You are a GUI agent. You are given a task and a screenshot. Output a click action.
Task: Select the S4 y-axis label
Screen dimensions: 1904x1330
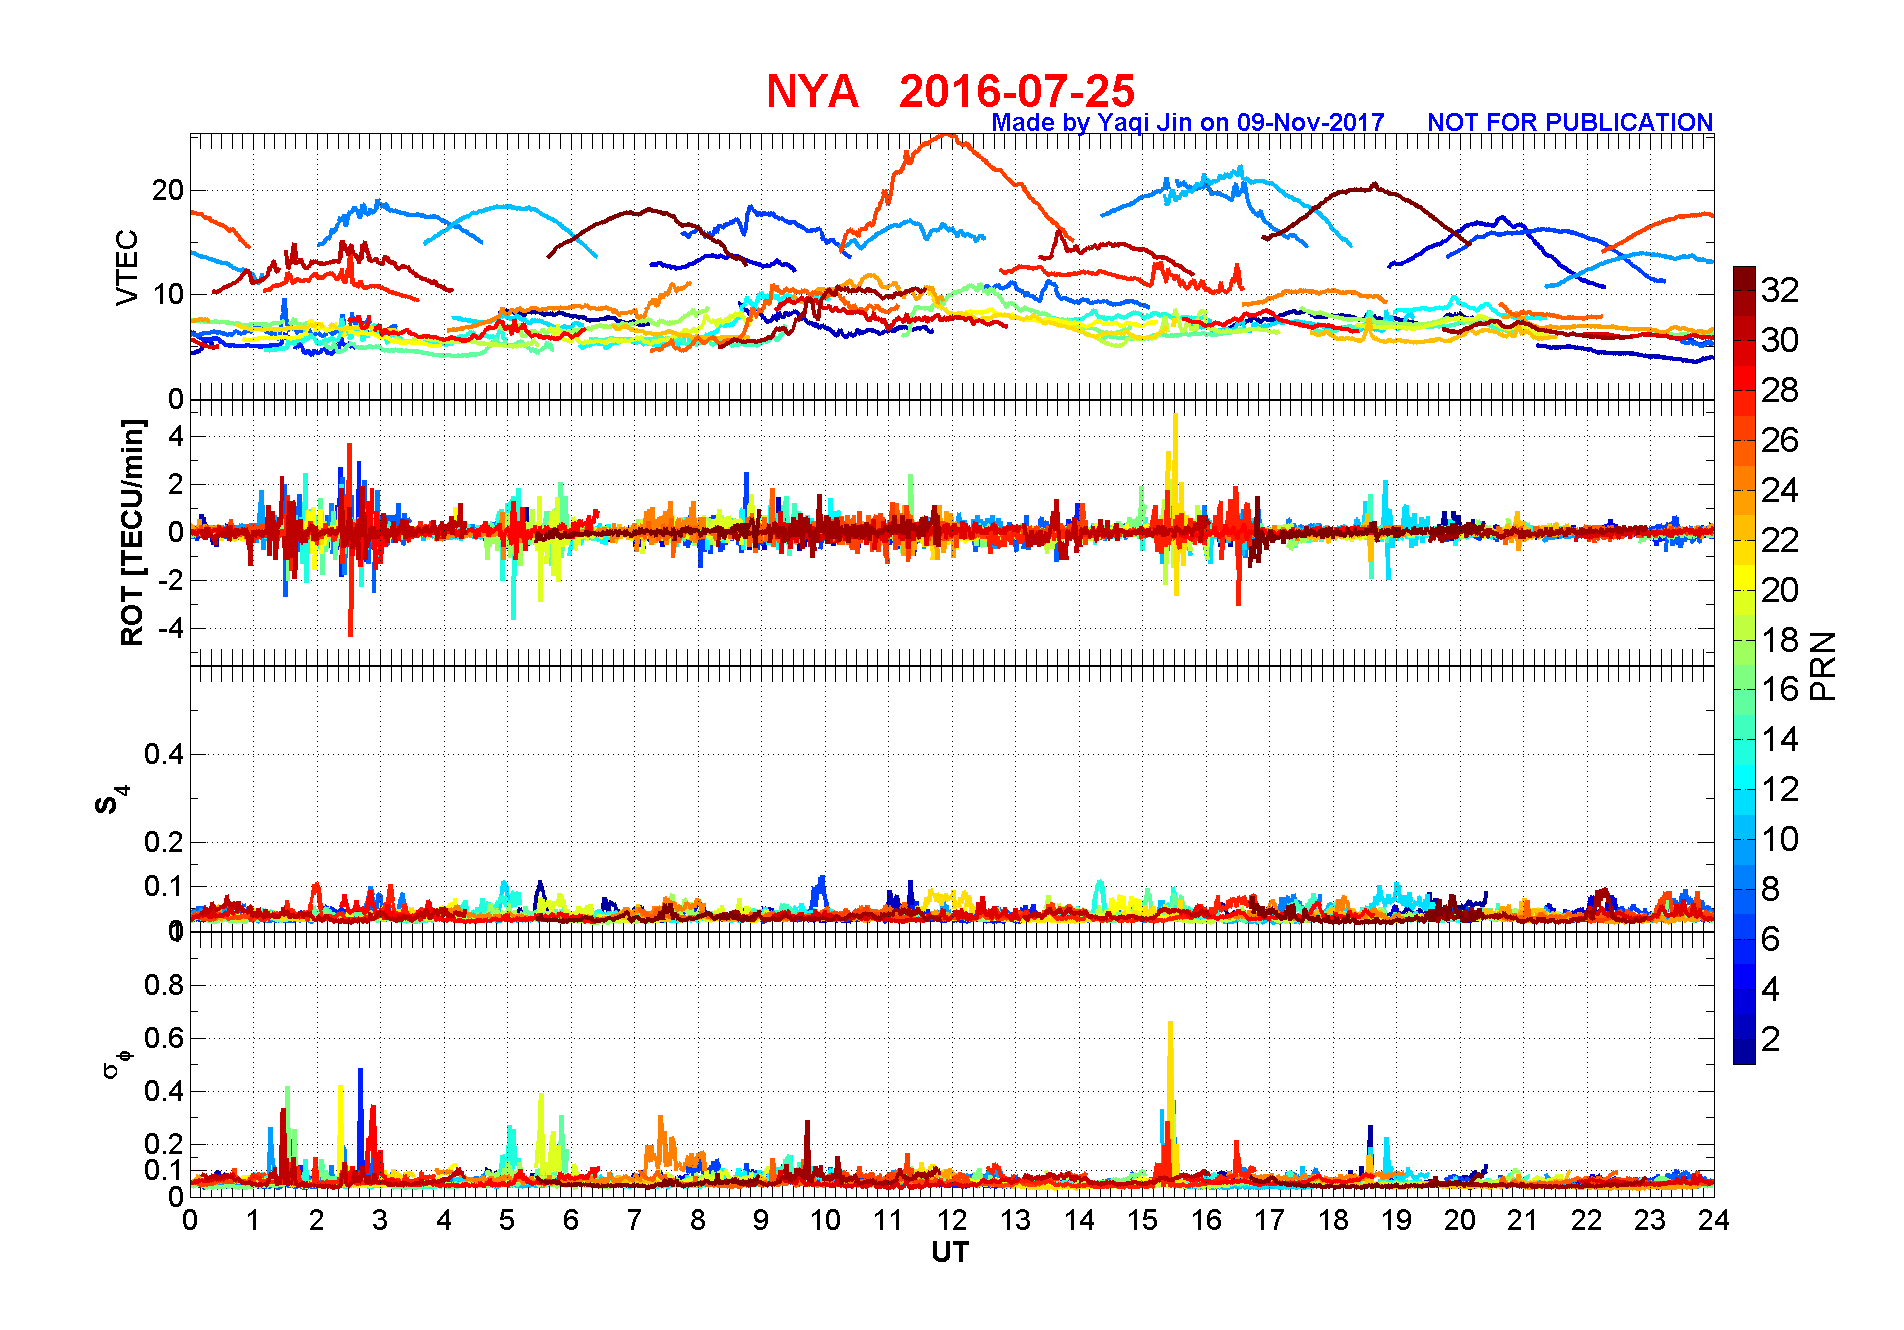110,800
